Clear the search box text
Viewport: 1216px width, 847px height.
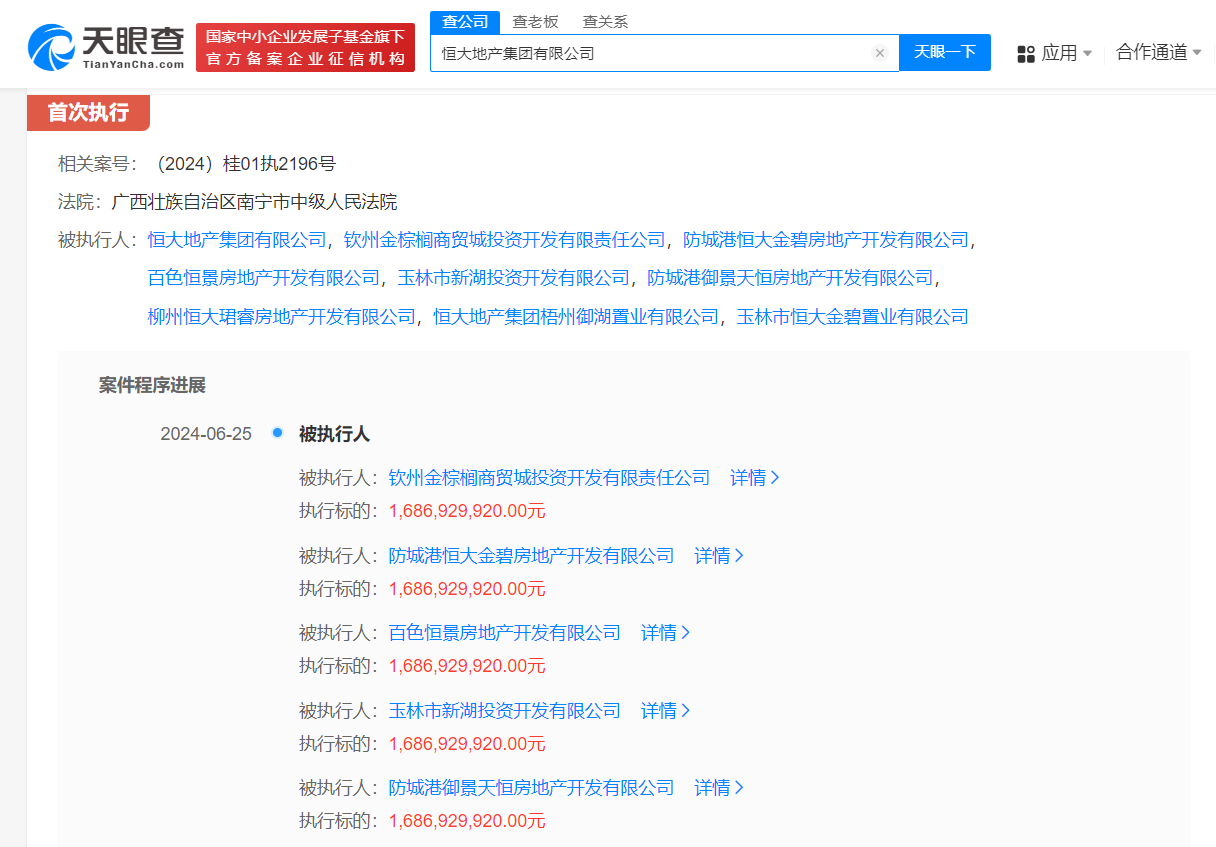click(879, 53)
